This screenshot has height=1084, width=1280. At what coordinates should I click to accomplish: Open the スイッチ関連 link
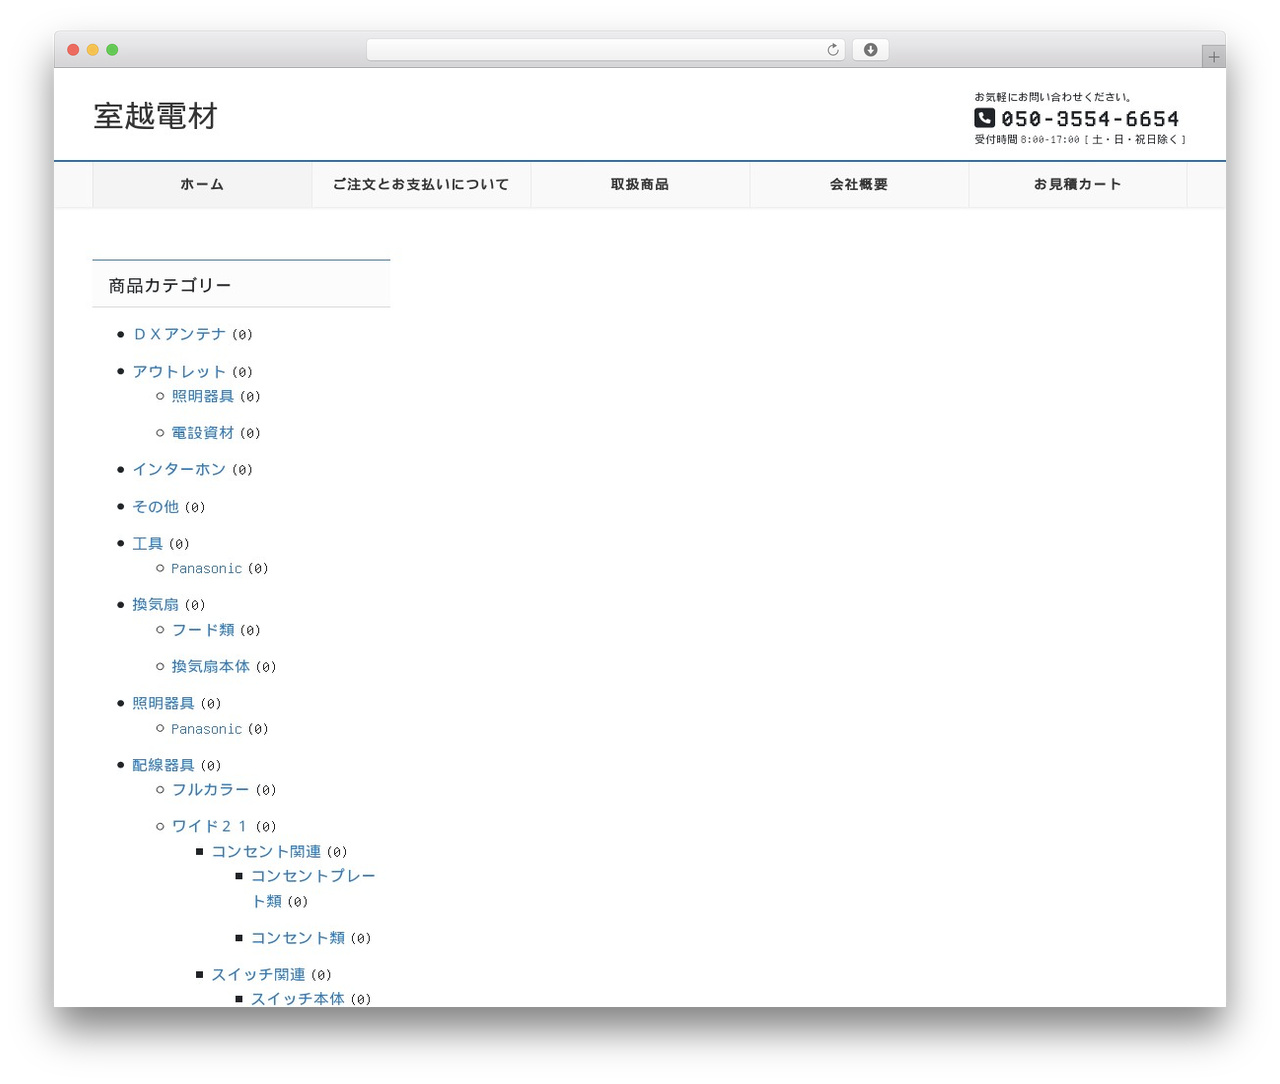[258, 974]
